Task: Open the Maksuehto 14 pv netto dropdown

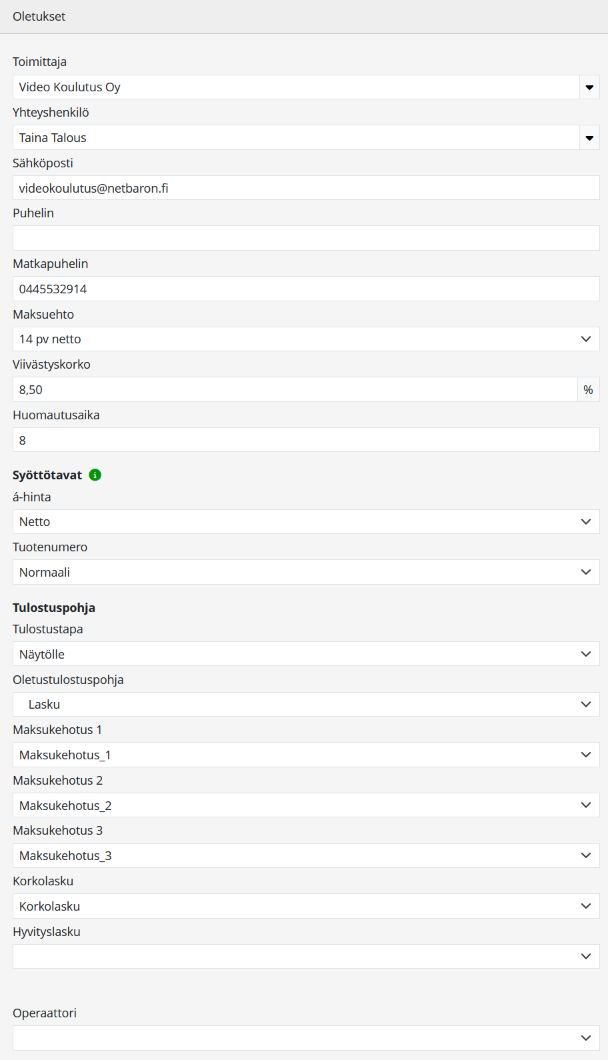Action: pos(305,339)
